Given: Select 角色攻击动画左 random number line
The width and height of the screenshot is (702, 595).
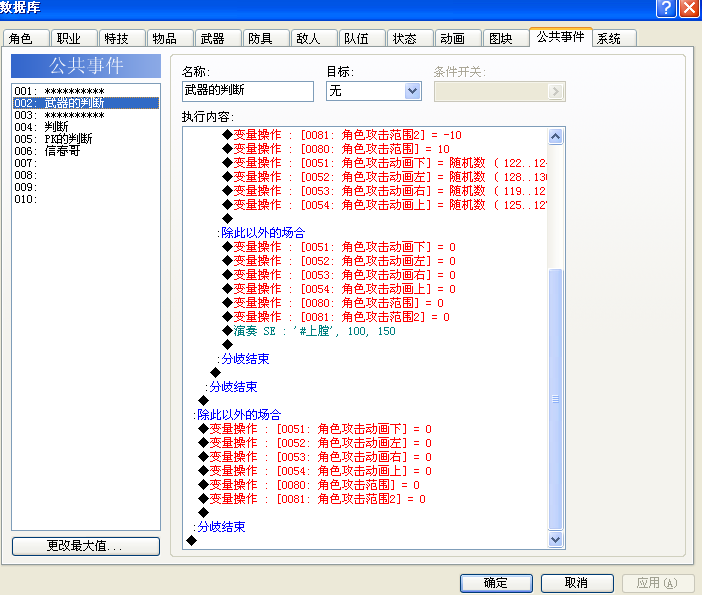Looking at the screenshot, I should 385,177.
